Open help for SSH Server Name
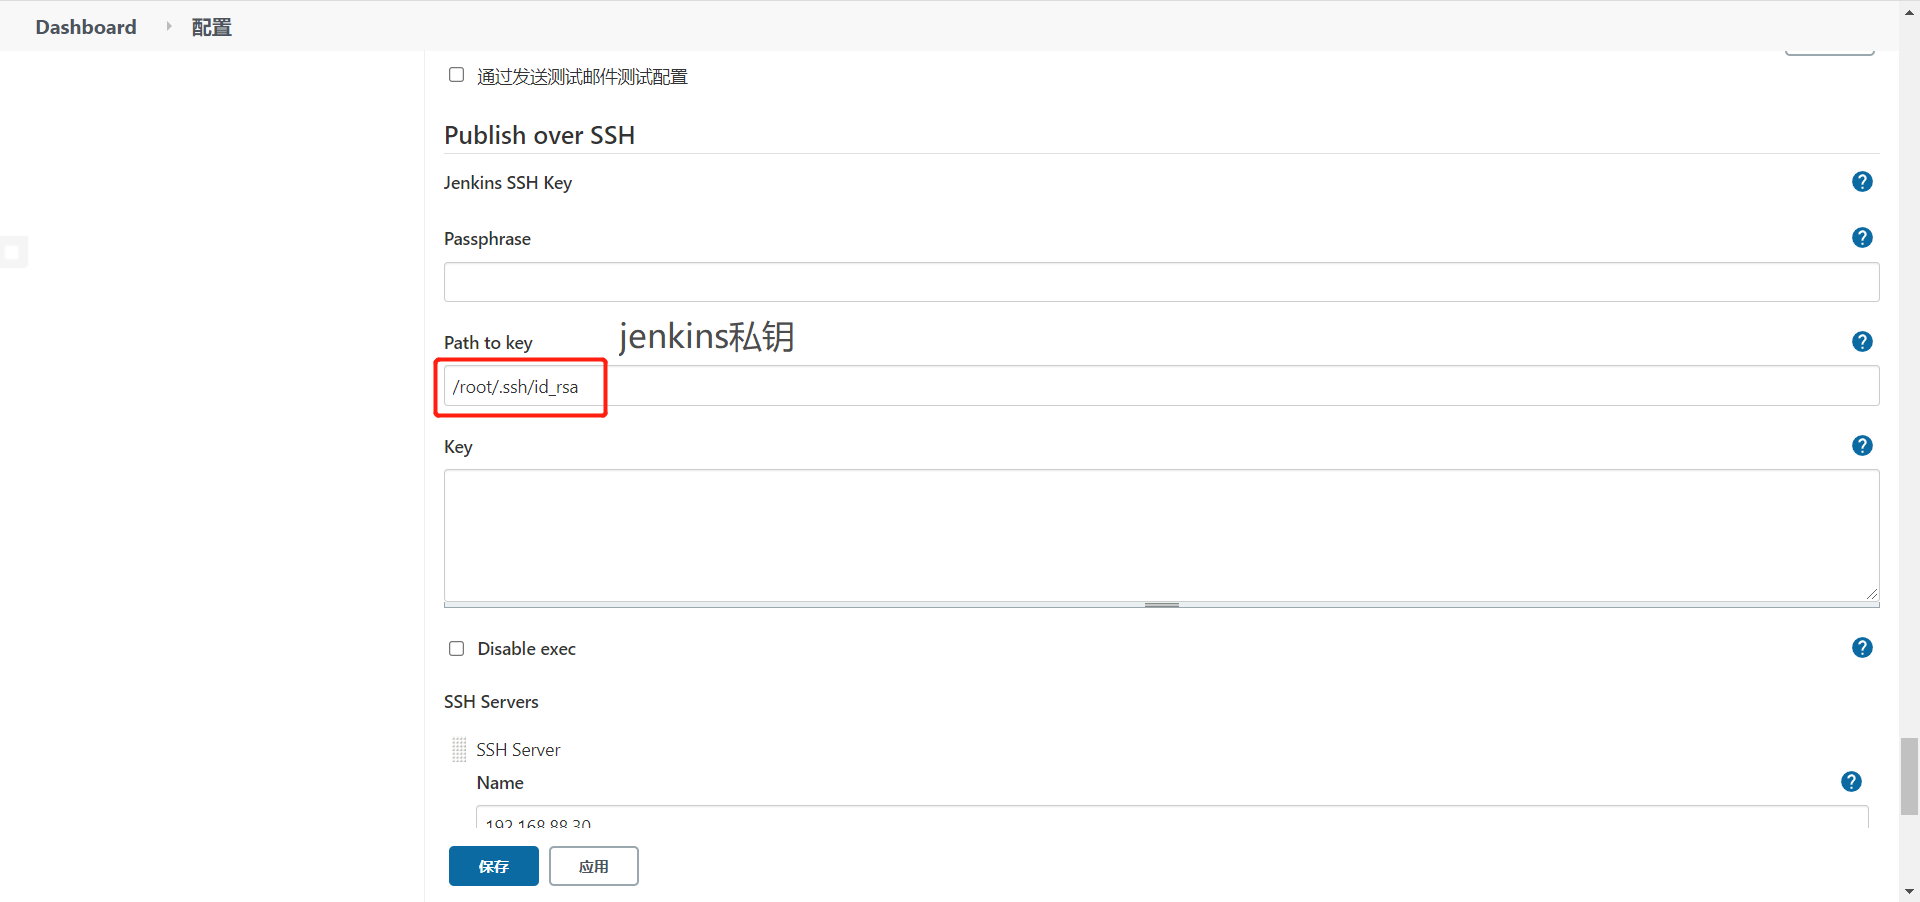1920x902 pixels. click(x=1851, y=782)
